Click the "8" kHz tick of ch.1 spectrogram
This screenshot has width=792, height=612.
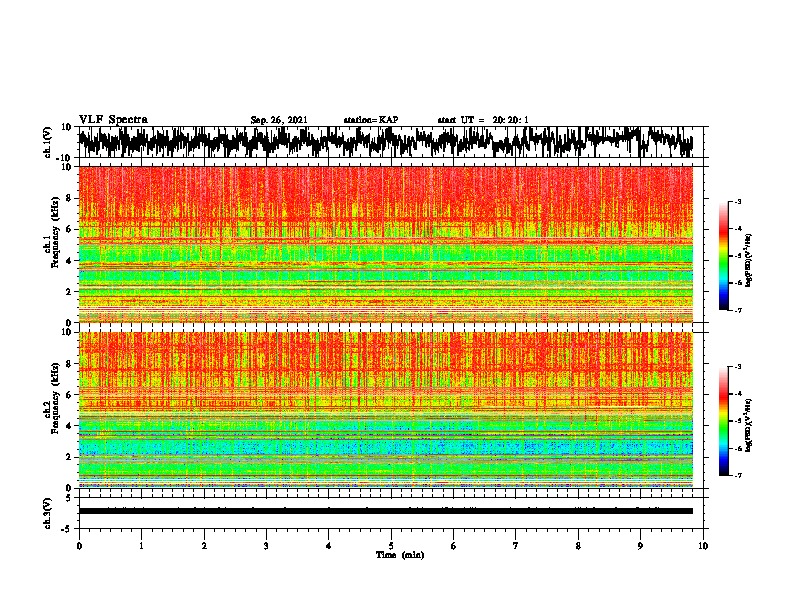click(x=71, y=198)
